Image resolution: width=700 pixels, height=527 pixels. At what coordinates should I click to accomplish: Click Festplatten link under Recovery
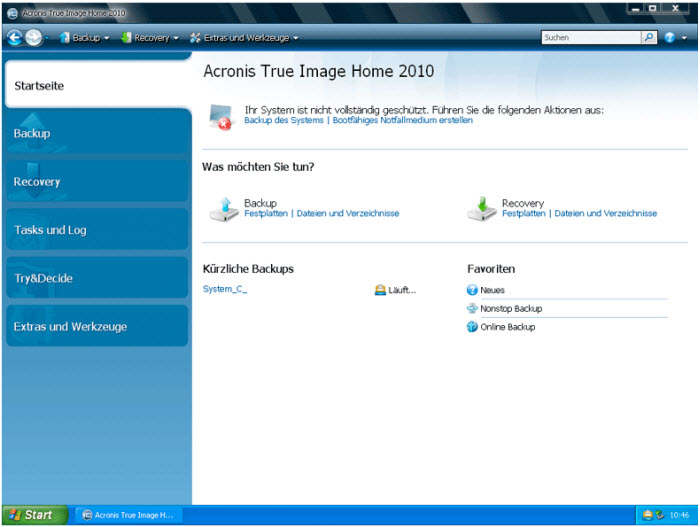pos(524,213)
